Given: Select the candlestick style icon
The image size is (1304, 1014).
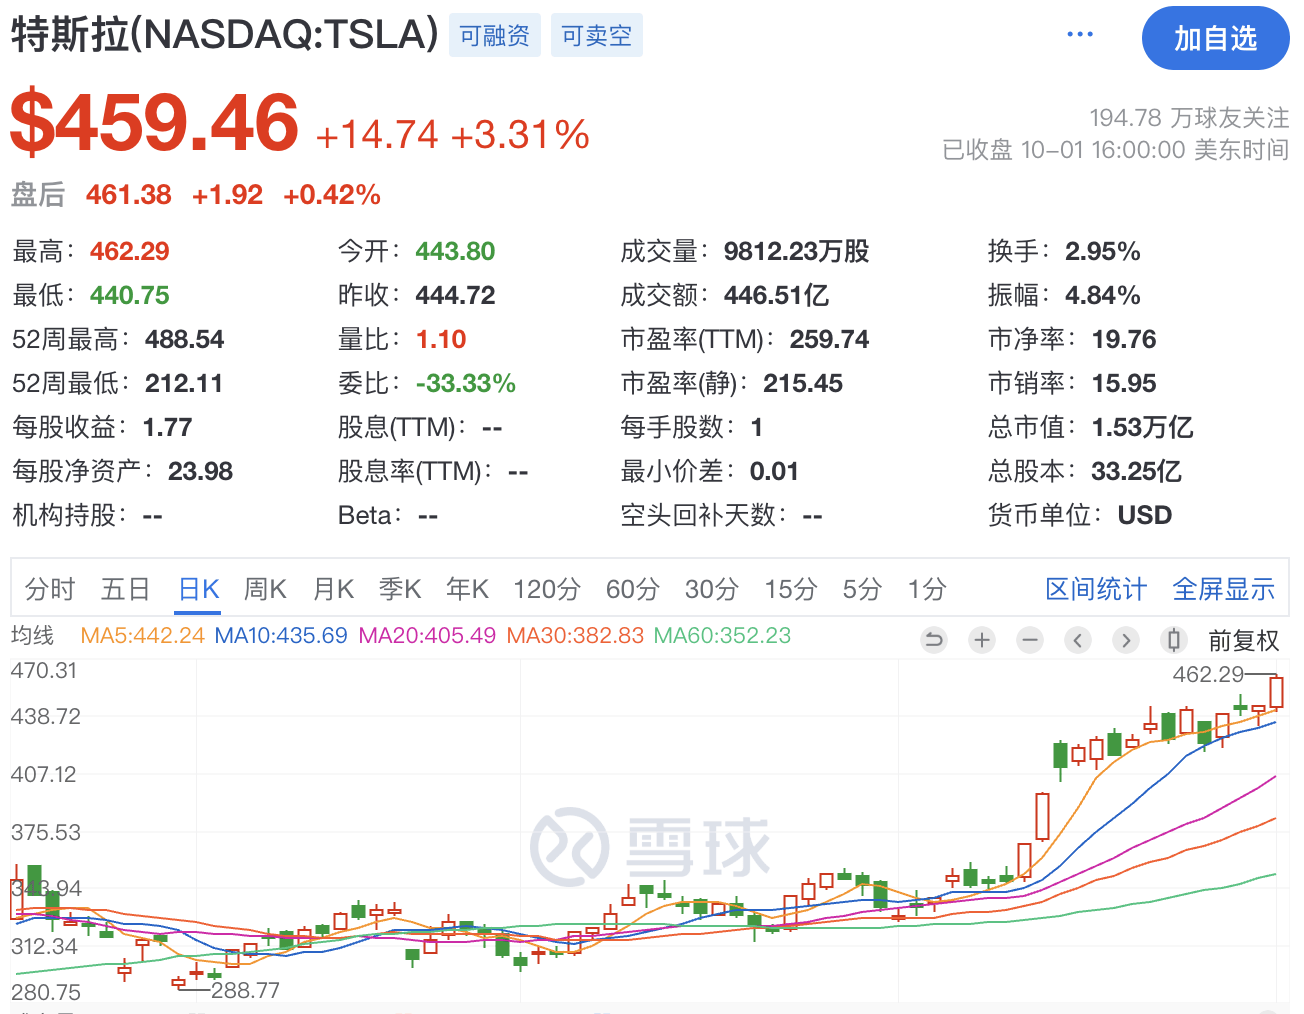Looking at the screenshot, I should [1172, 640].
